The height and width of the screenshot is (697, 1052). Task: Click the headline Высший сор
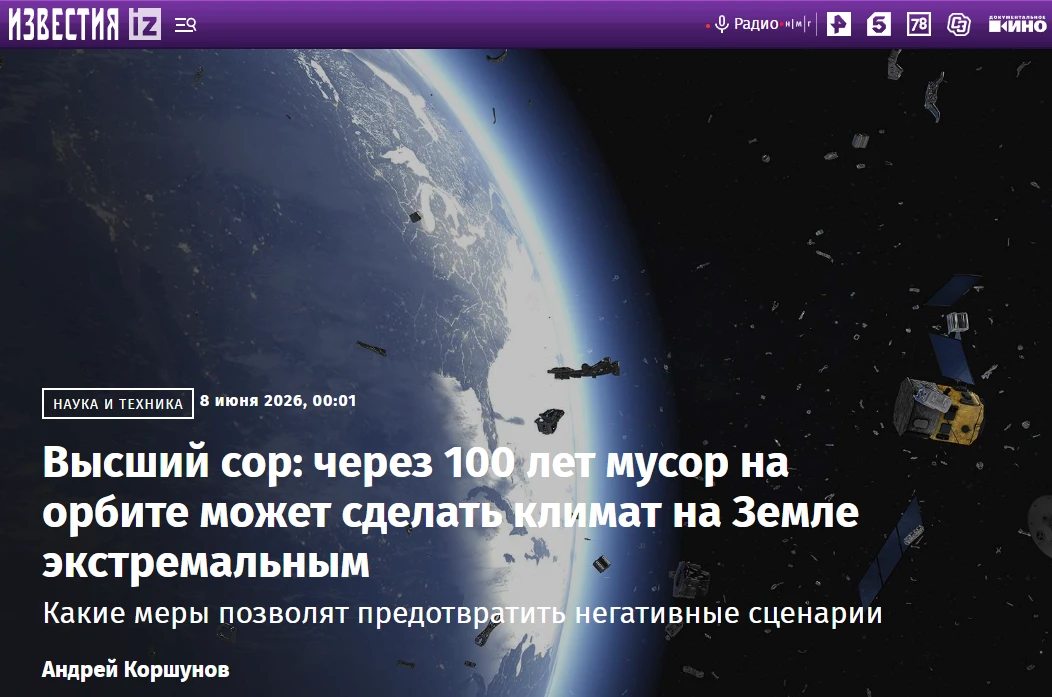pyautogui.click(x=450, y=512)
